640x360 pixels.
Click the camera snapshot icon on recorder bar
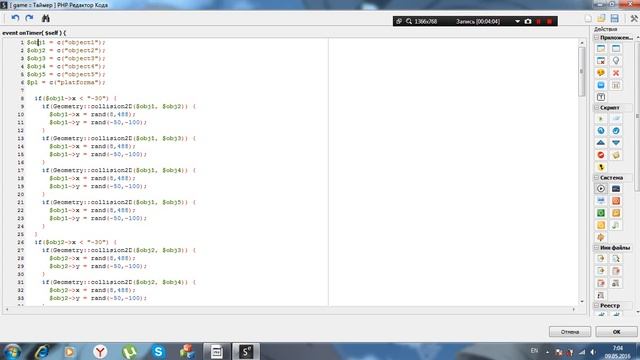tap(528, 21)
